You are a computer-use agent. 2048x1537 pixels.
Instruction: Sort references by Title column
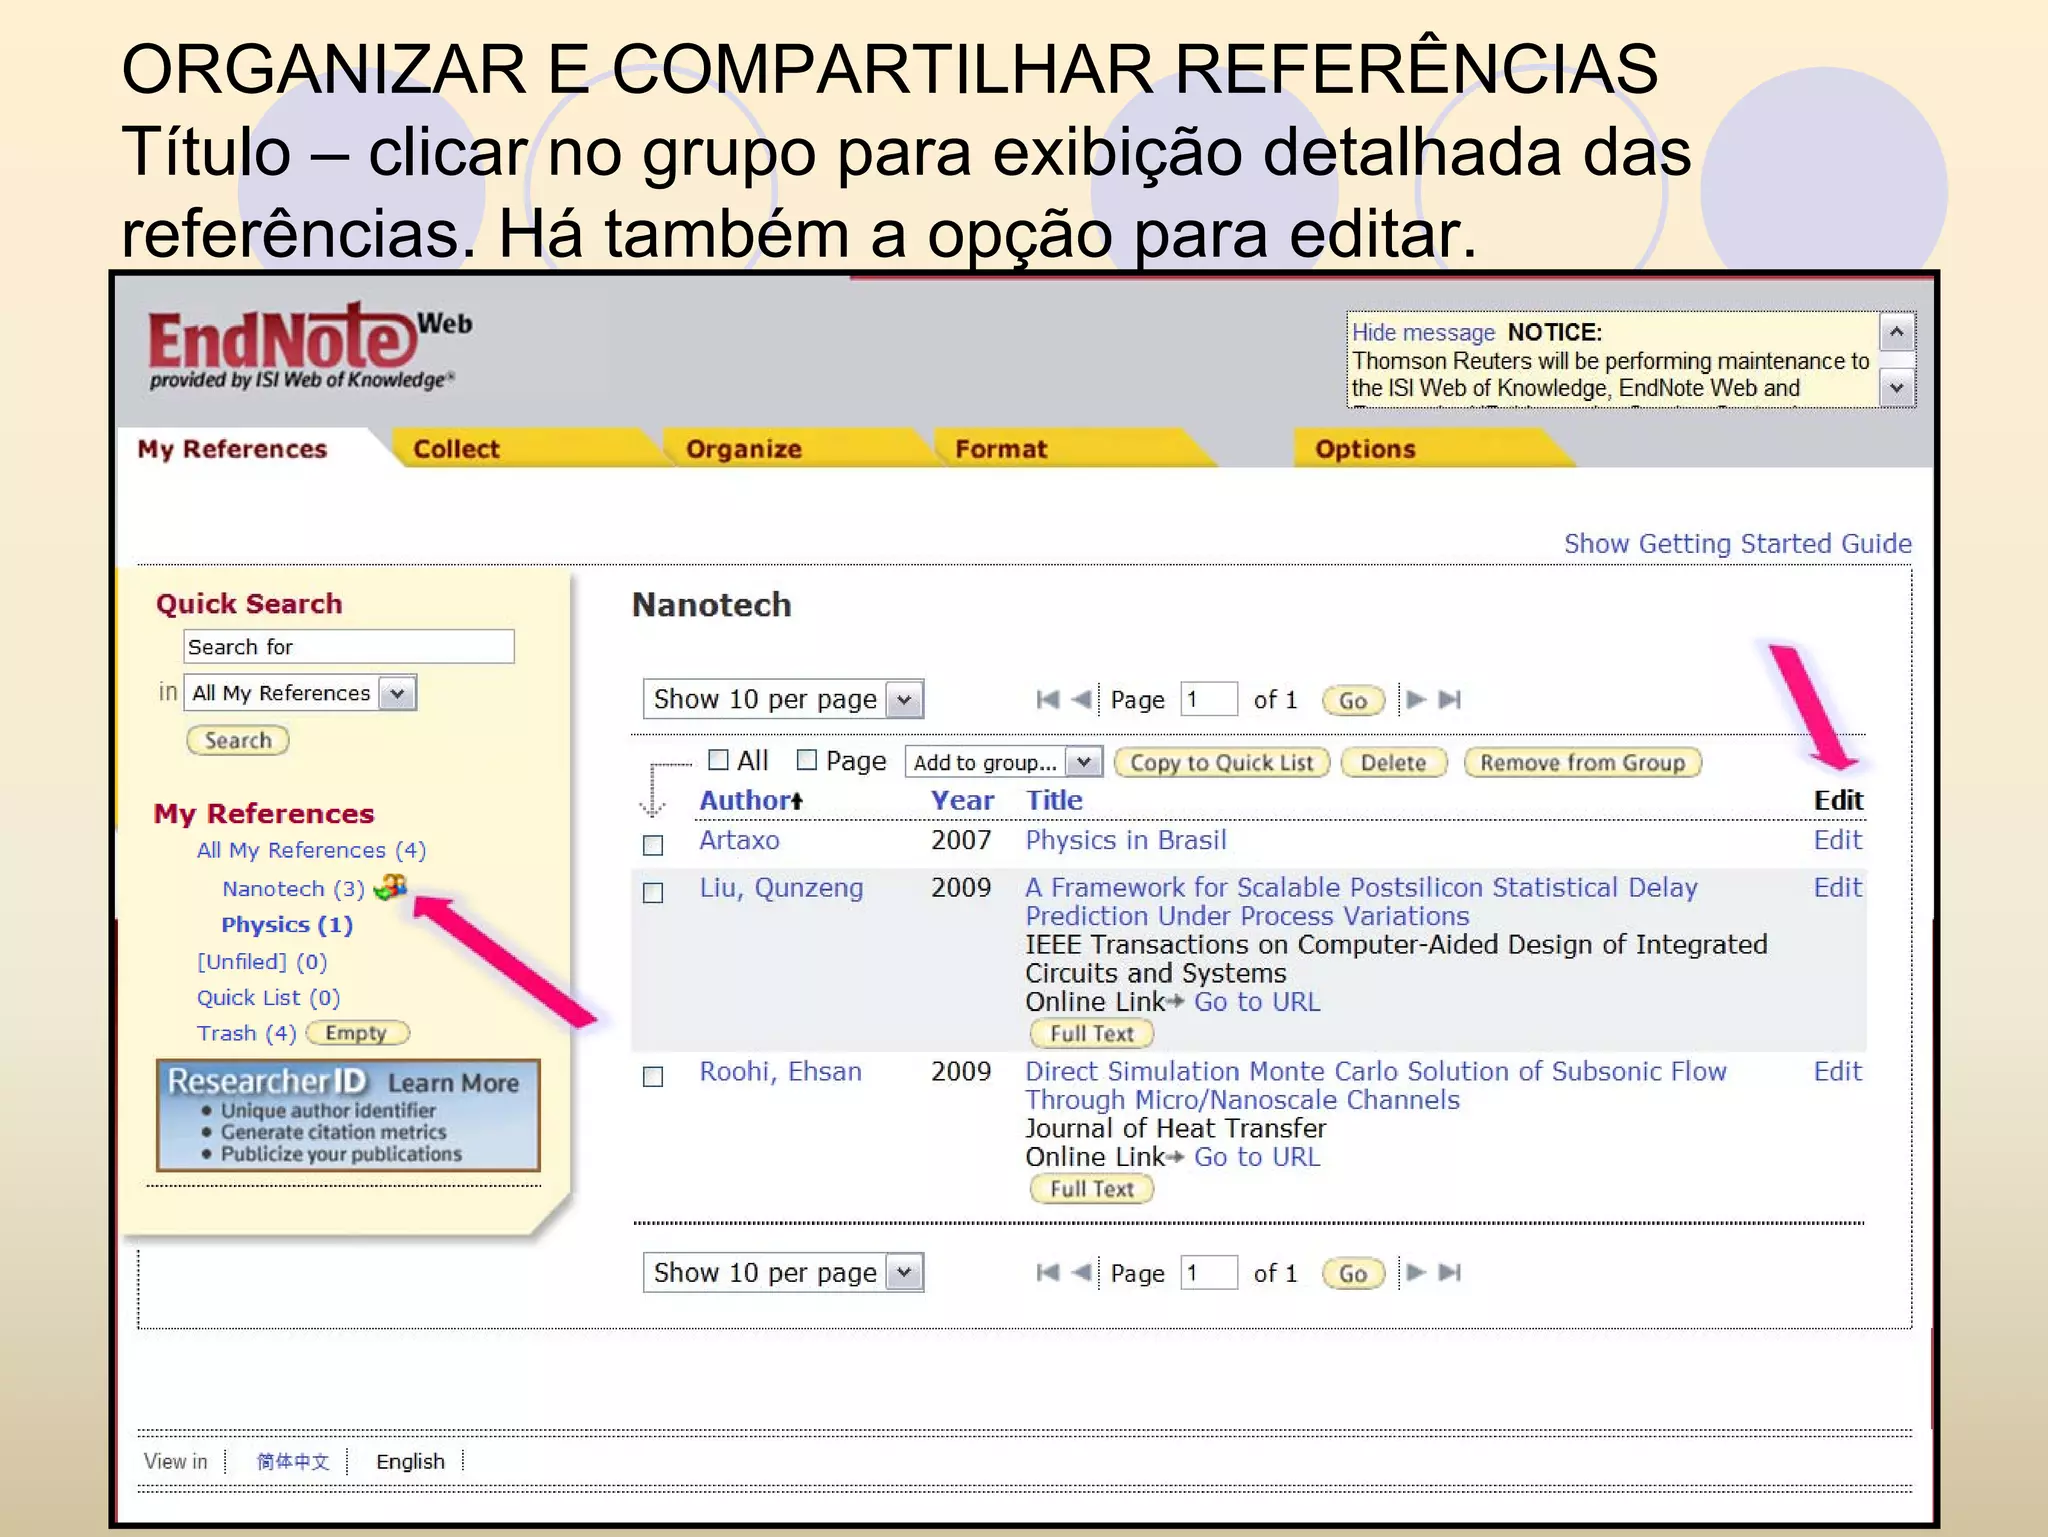[1054, 800]
